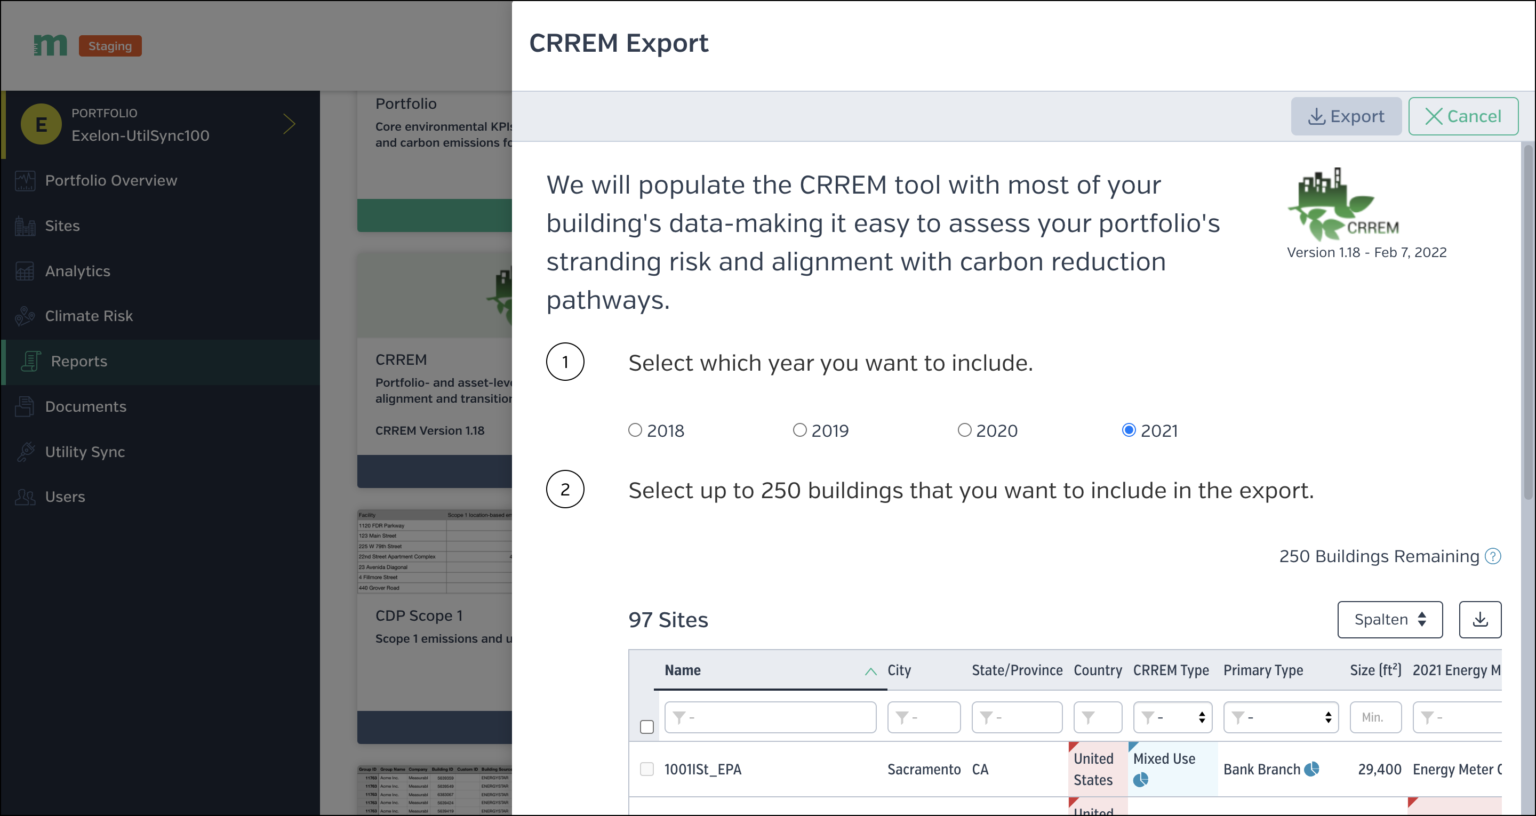Select the 2018 year radio button
Screen dimensions: 1536x816
(x=636, y=429)
